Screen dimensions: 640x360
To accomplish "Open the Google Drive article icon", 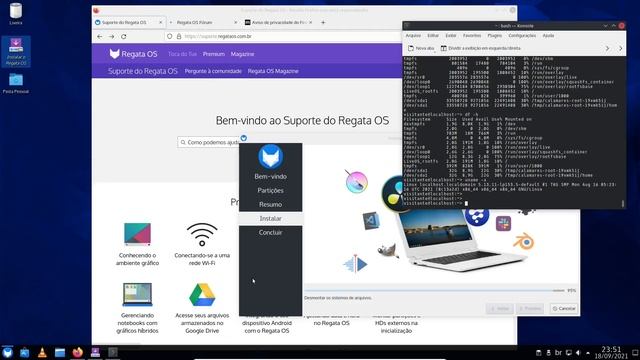I will click(x=202, y=295).
